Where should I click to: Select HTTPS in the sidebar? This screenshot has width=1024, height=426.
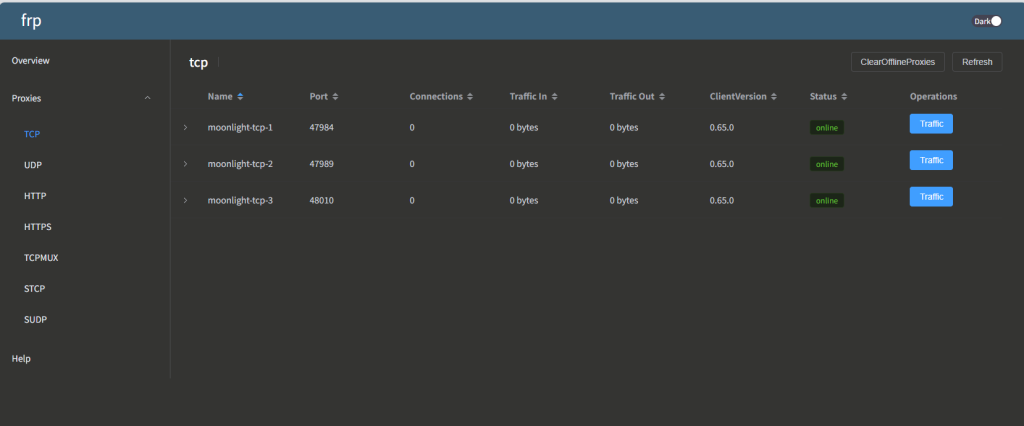[x=37, y=227]
